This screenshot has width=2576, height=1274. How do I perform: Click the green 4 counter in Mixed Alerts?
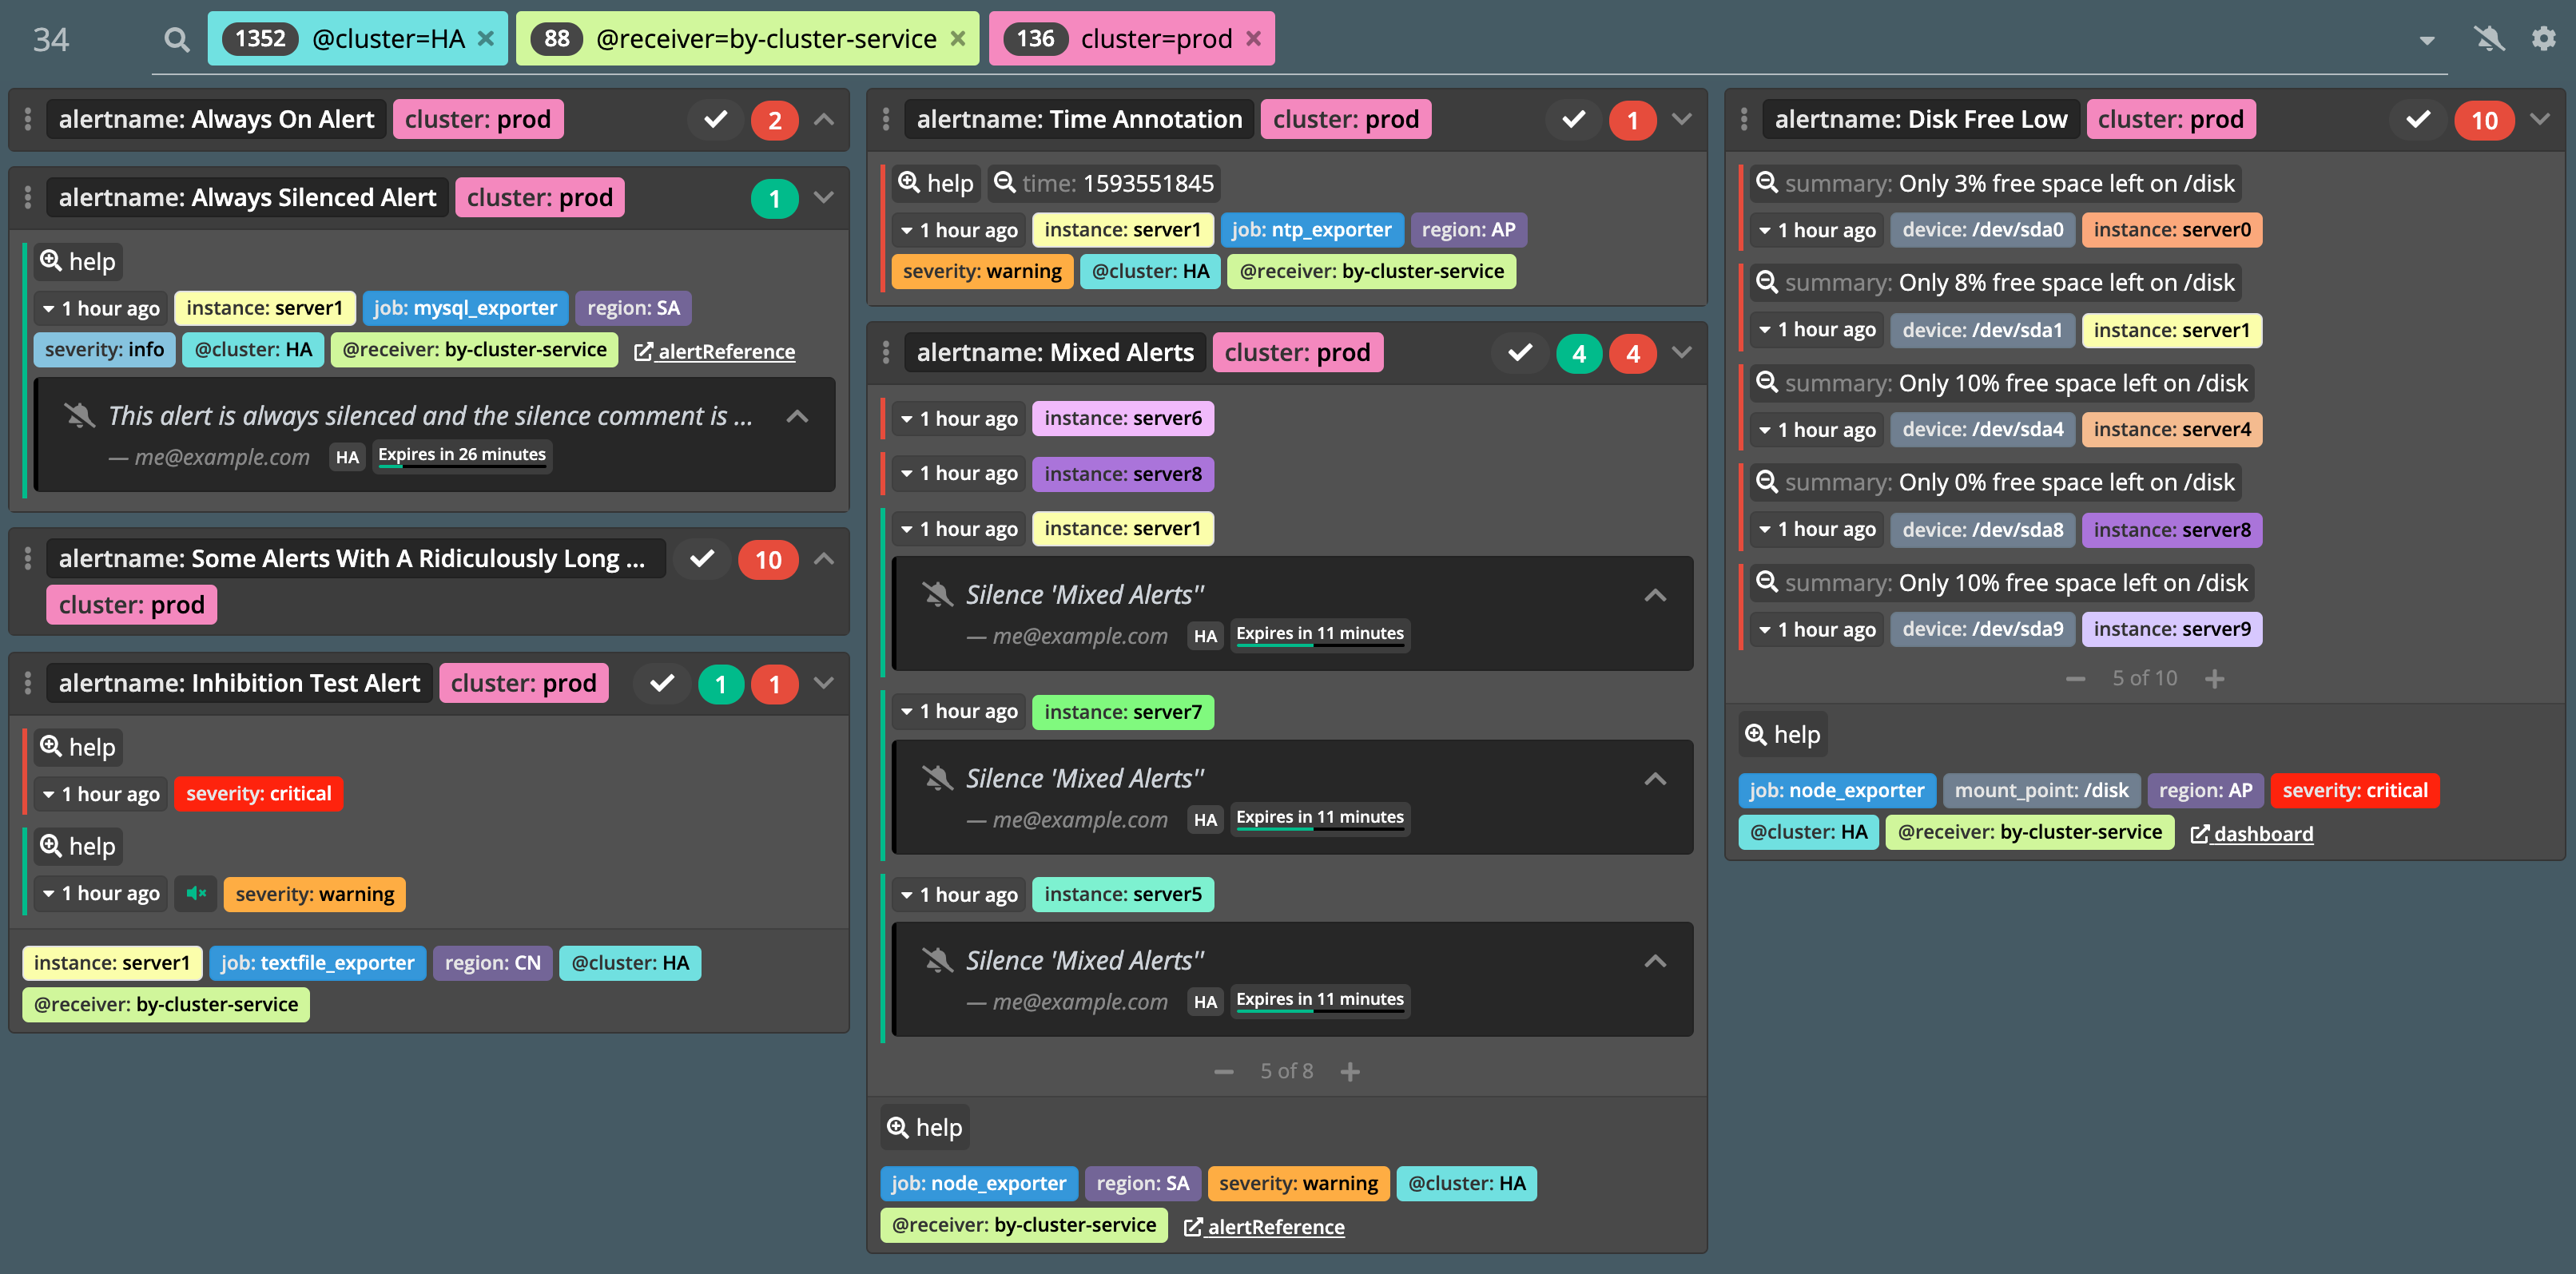click(1579, 353)
